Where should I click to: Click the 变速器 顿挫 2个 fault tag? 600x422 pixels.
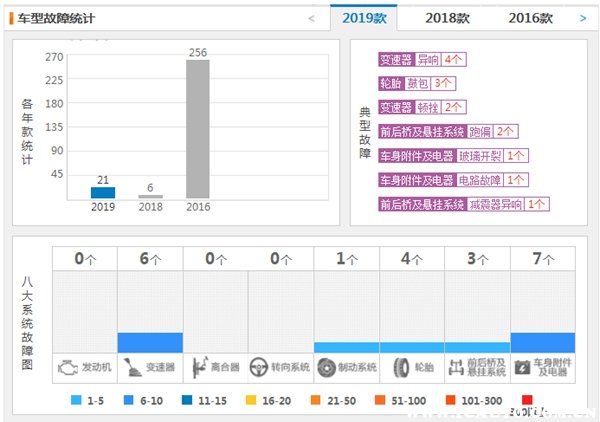point(421,107)
